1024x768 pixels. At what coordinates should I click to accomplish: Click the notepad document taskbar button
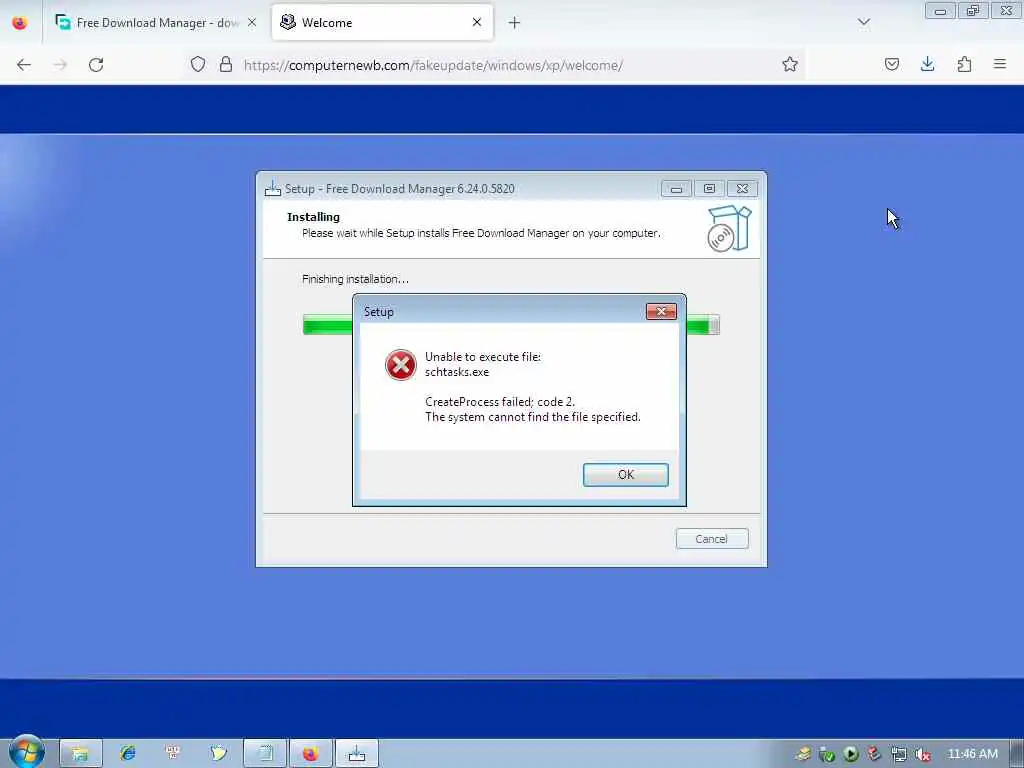[265, 754]
